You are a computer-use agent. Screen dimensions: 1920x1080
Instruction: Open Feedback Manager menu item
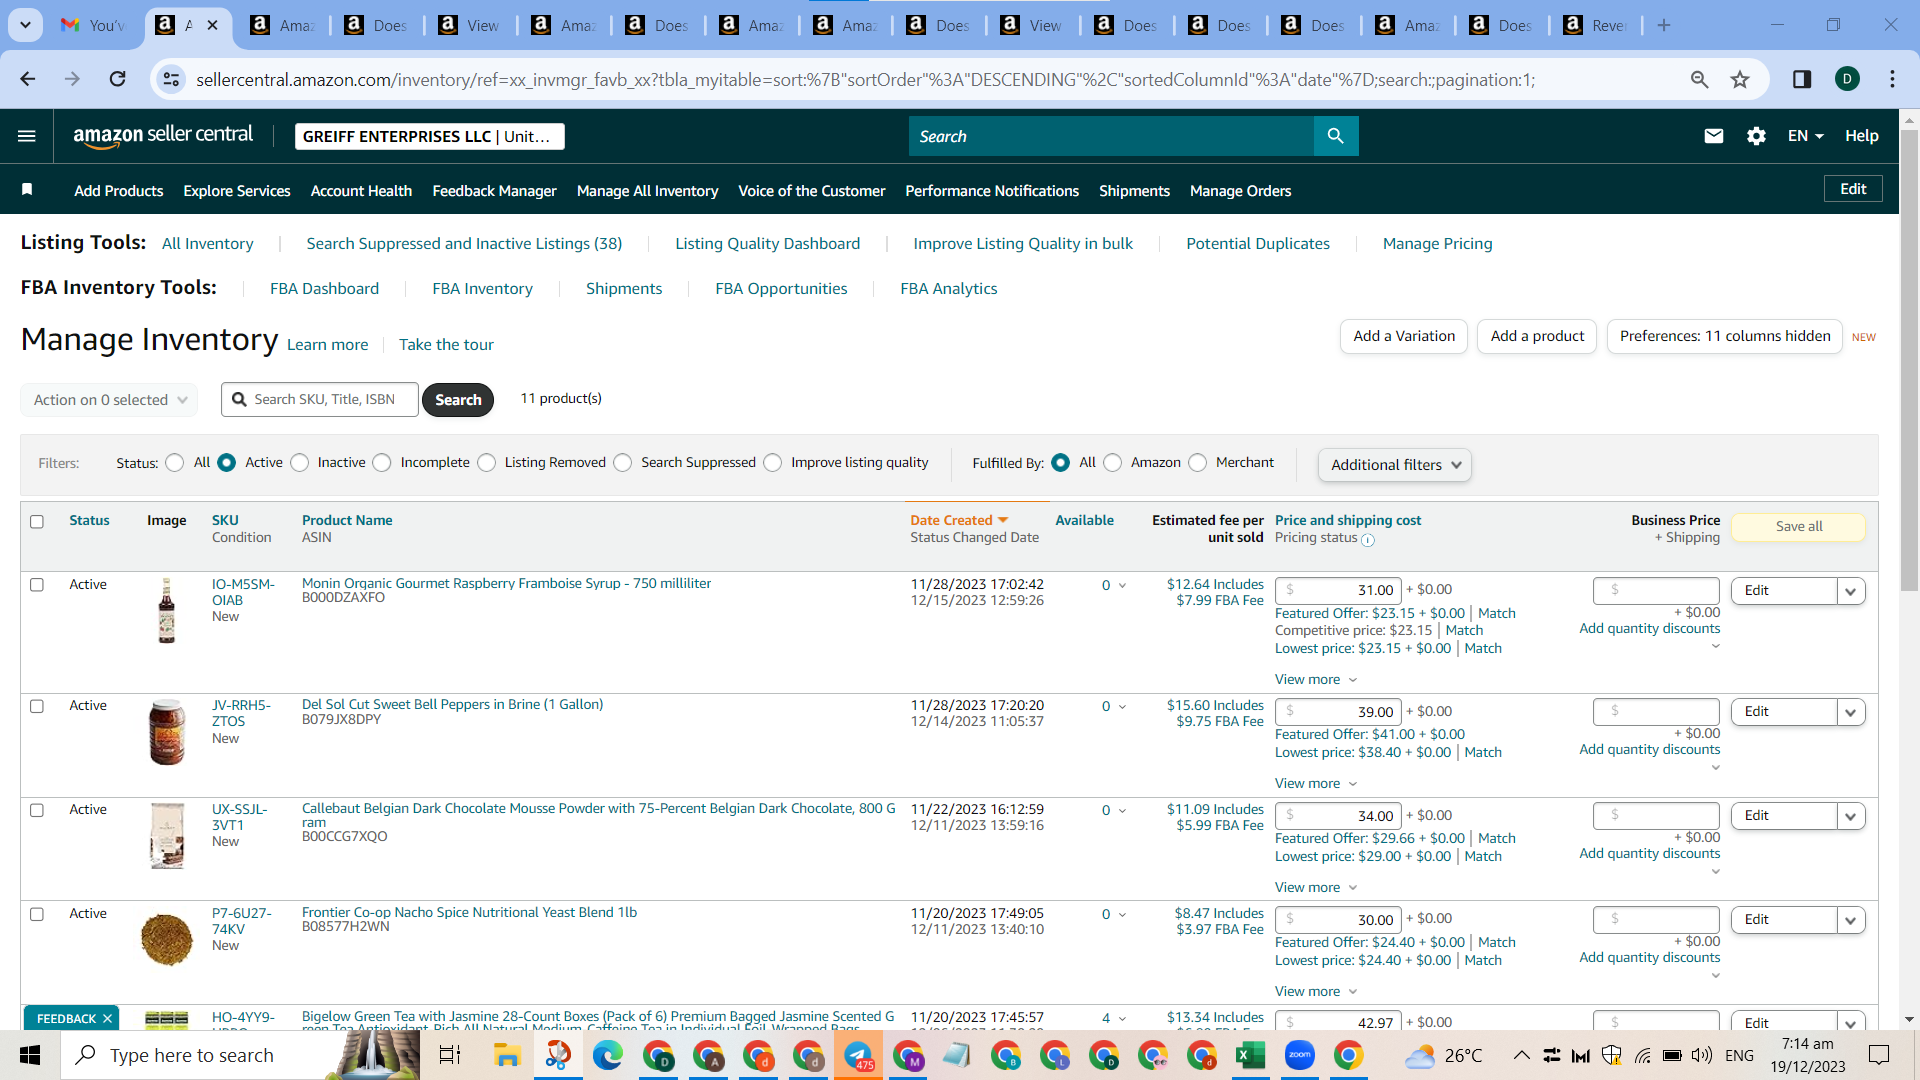[x=494, y=191]
